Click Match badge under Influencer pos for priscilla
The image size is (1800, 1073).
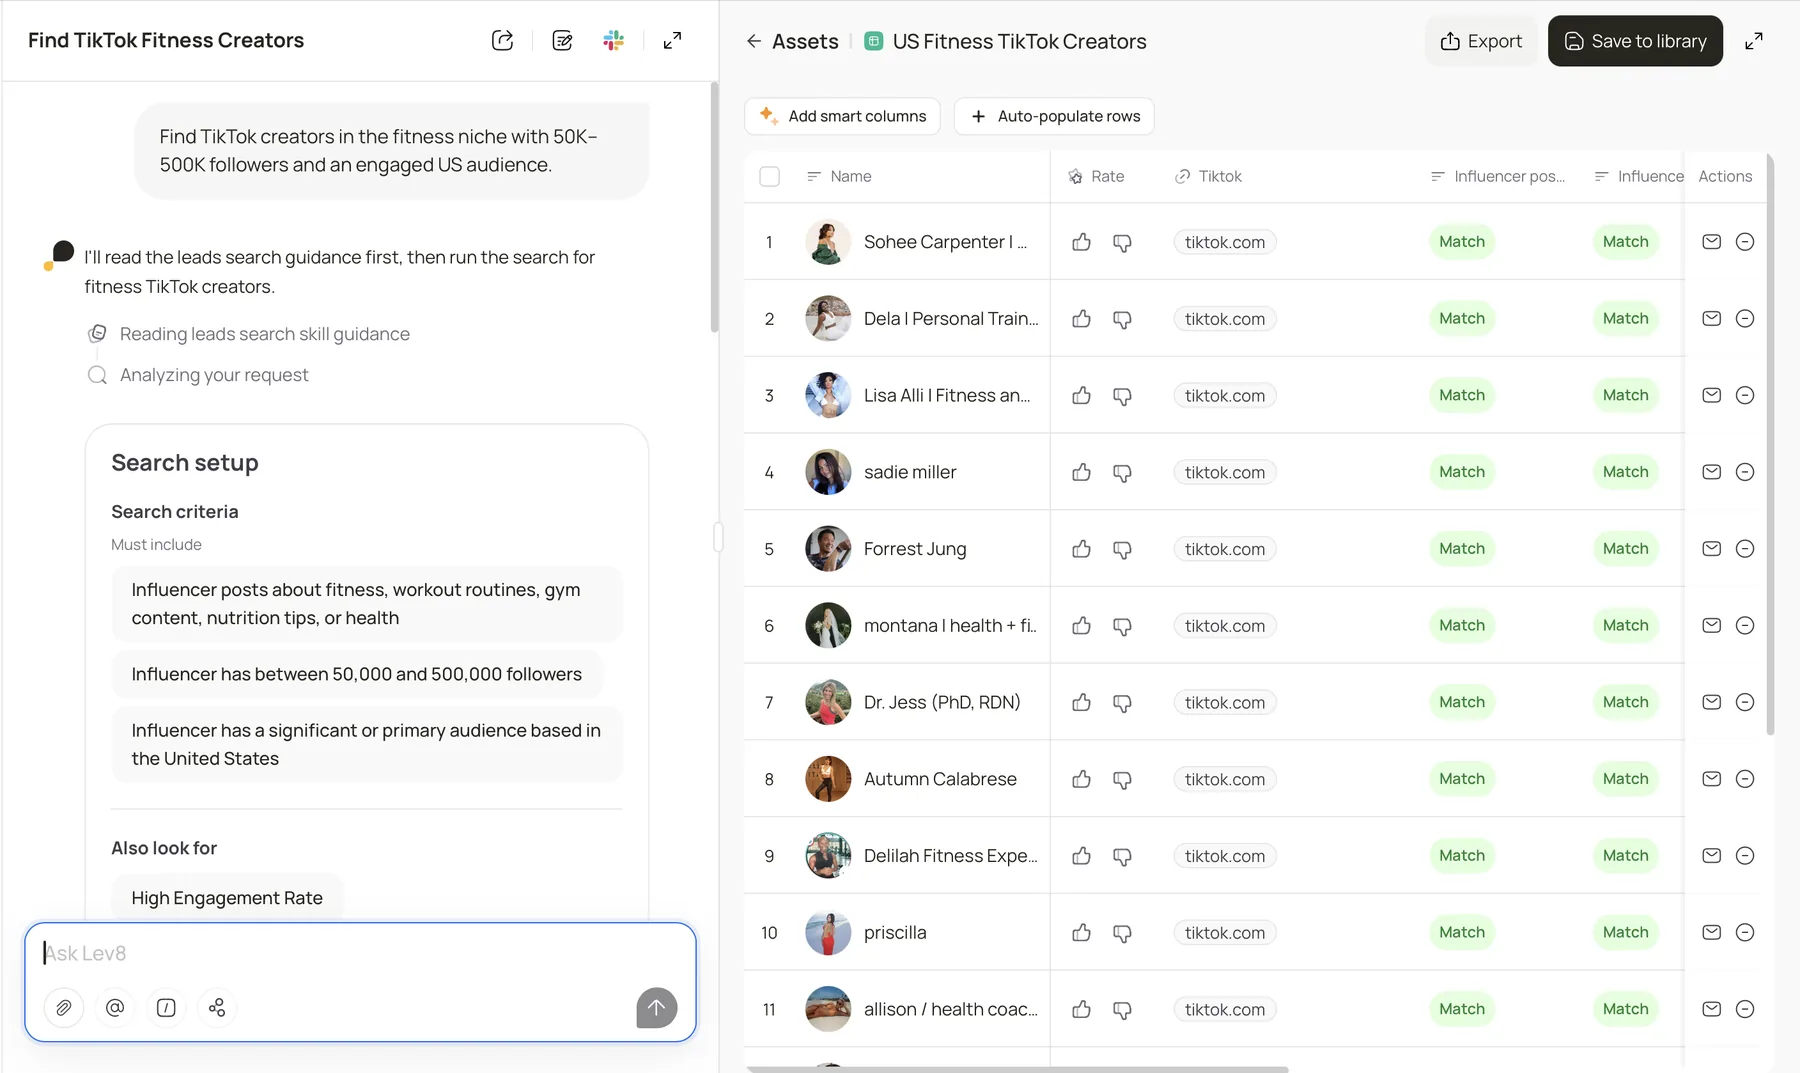pos(1462,932)
